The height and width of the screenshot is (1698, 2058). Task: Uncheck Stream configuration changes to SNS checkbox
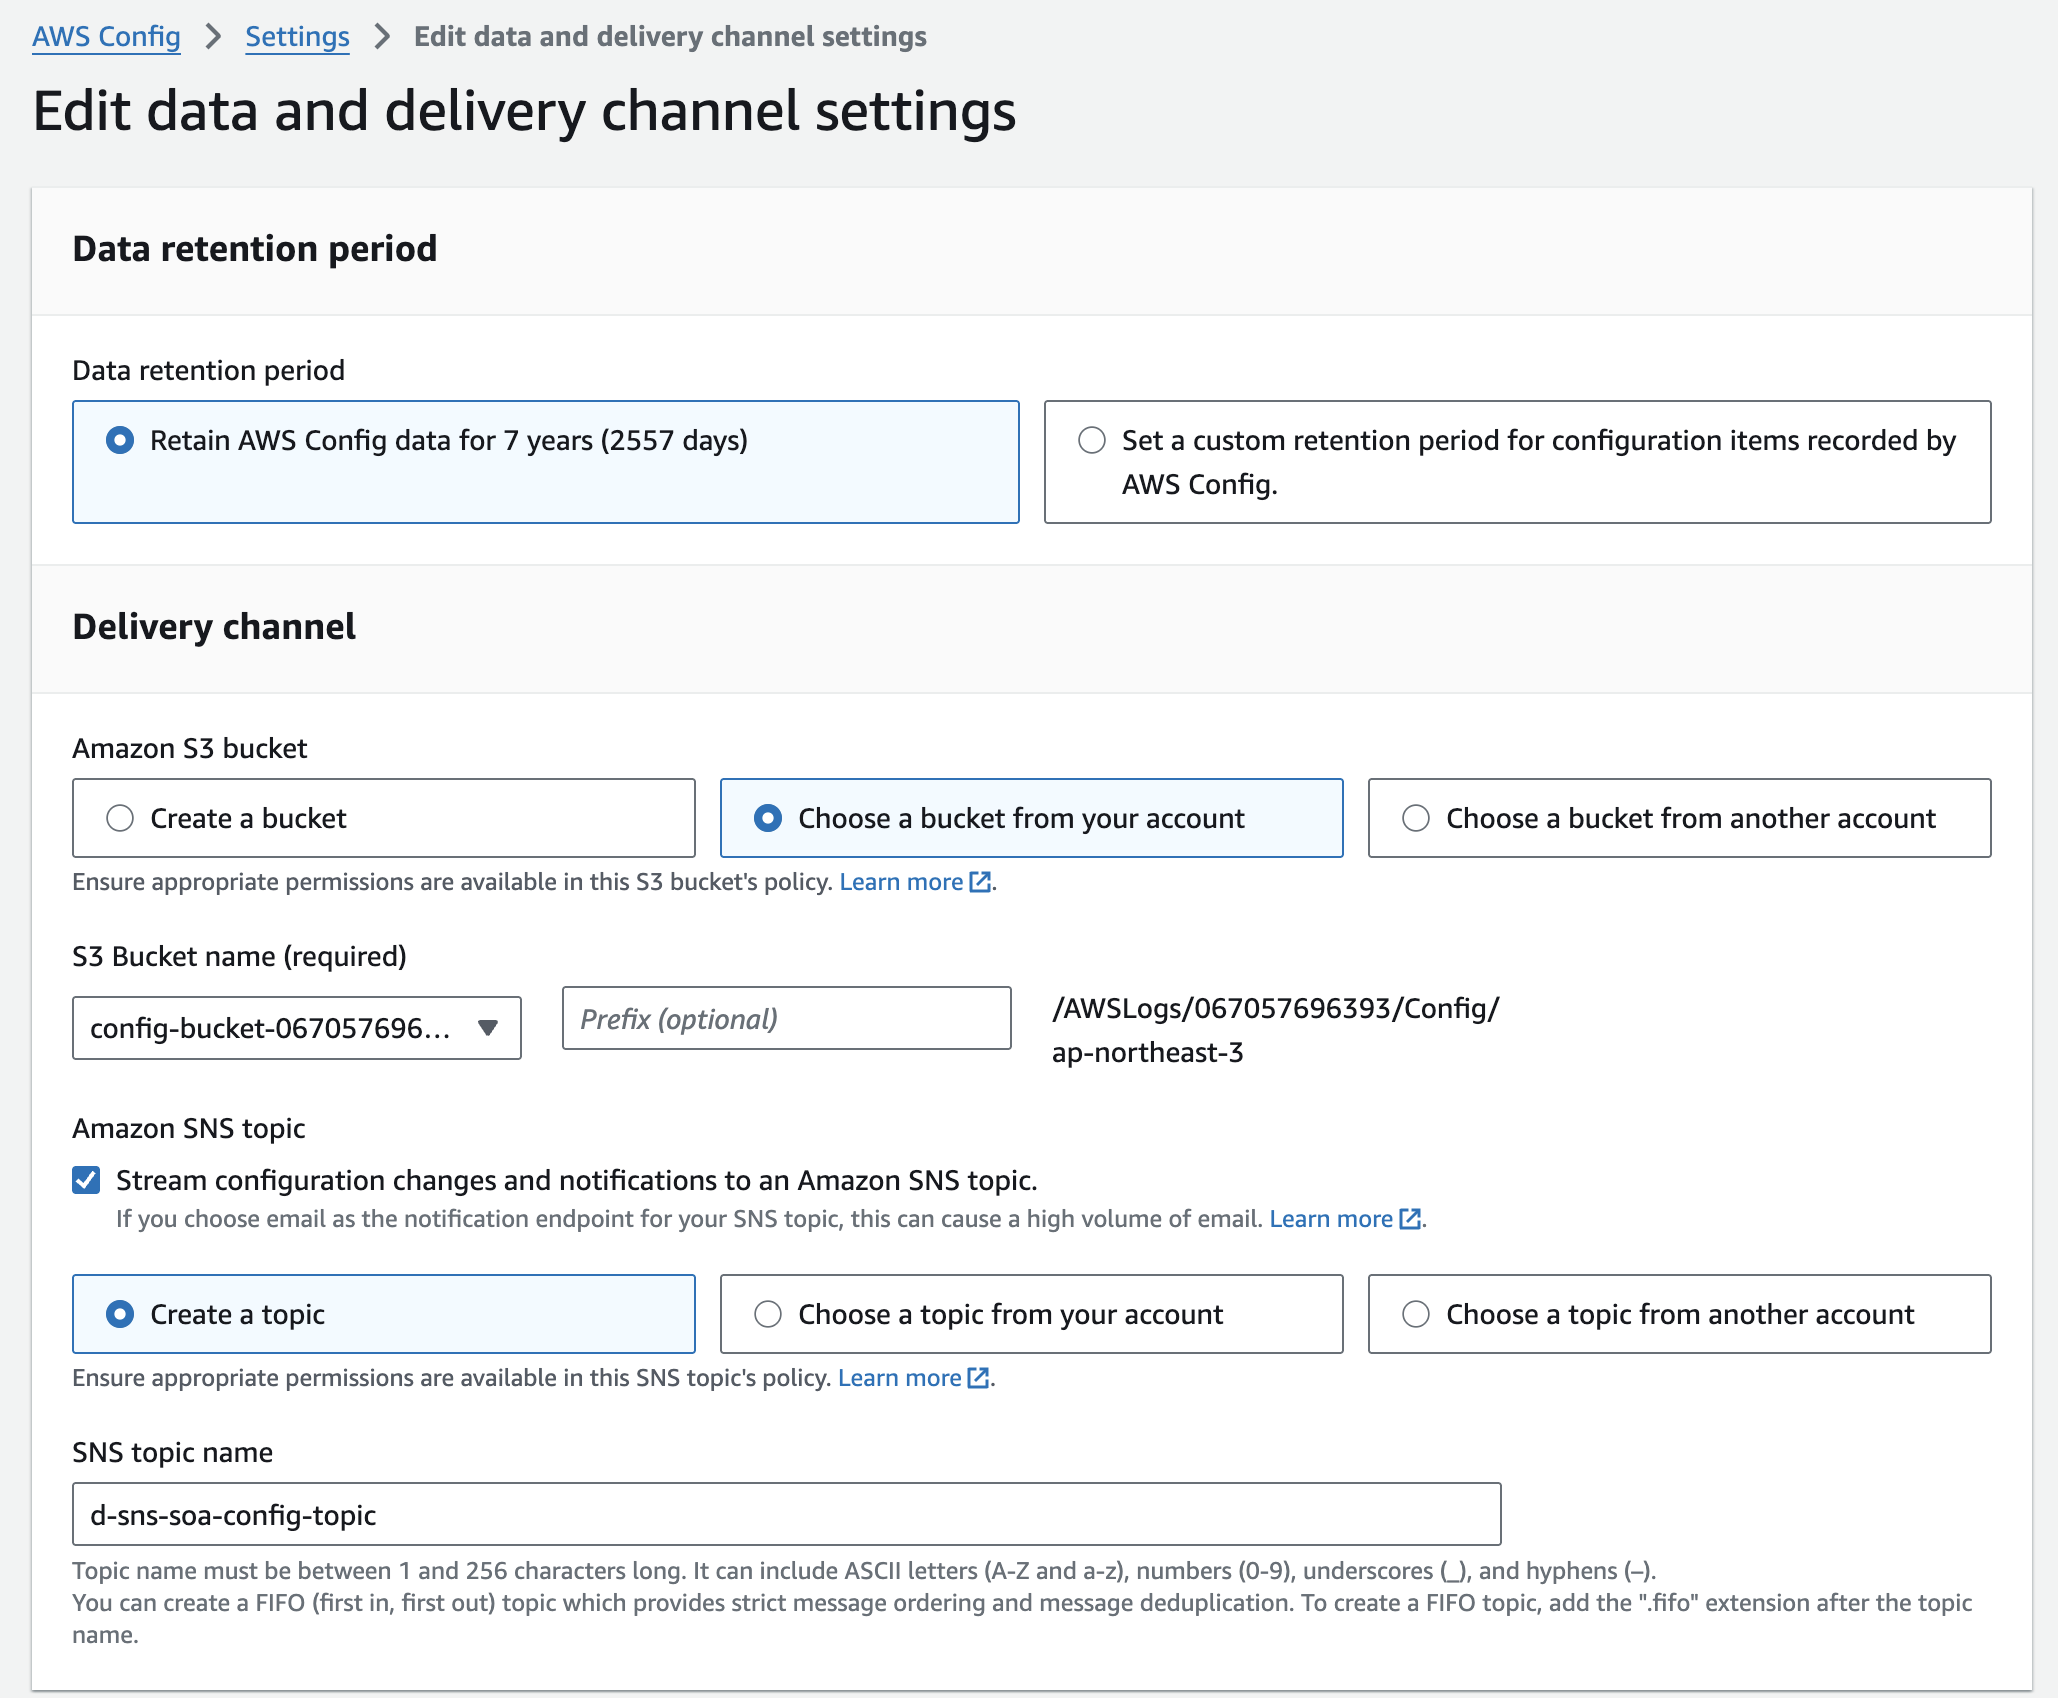(87, 1180)
